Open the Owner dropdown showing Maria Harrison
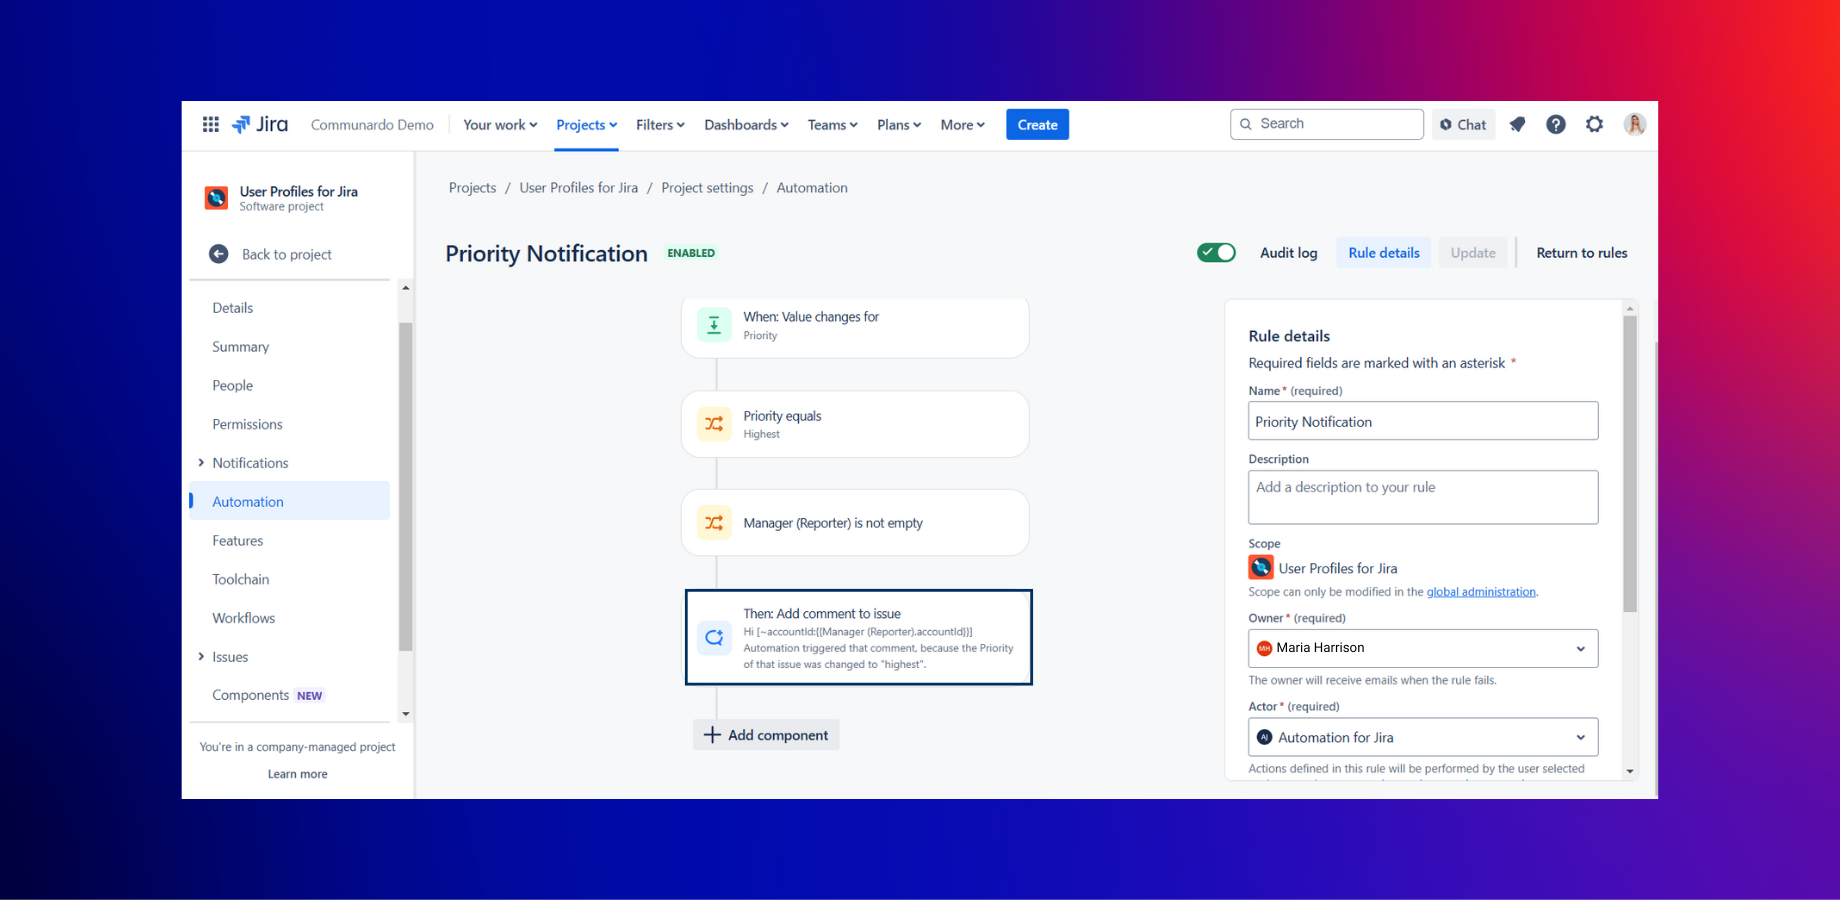 (x=1423, y=648)
